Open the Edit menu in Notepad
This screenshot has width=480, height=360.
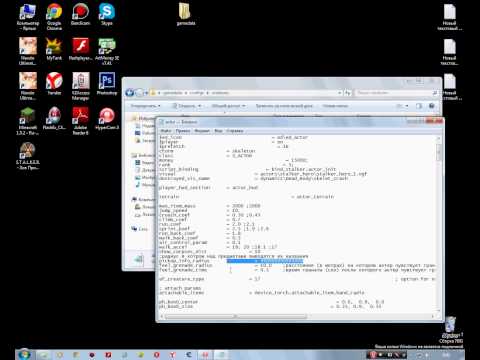tap(183, 131)
